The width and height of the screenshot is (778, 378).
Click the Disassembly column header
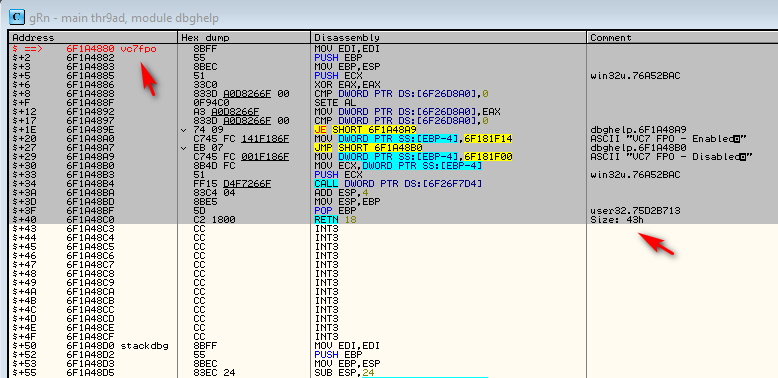coord(449,38)
